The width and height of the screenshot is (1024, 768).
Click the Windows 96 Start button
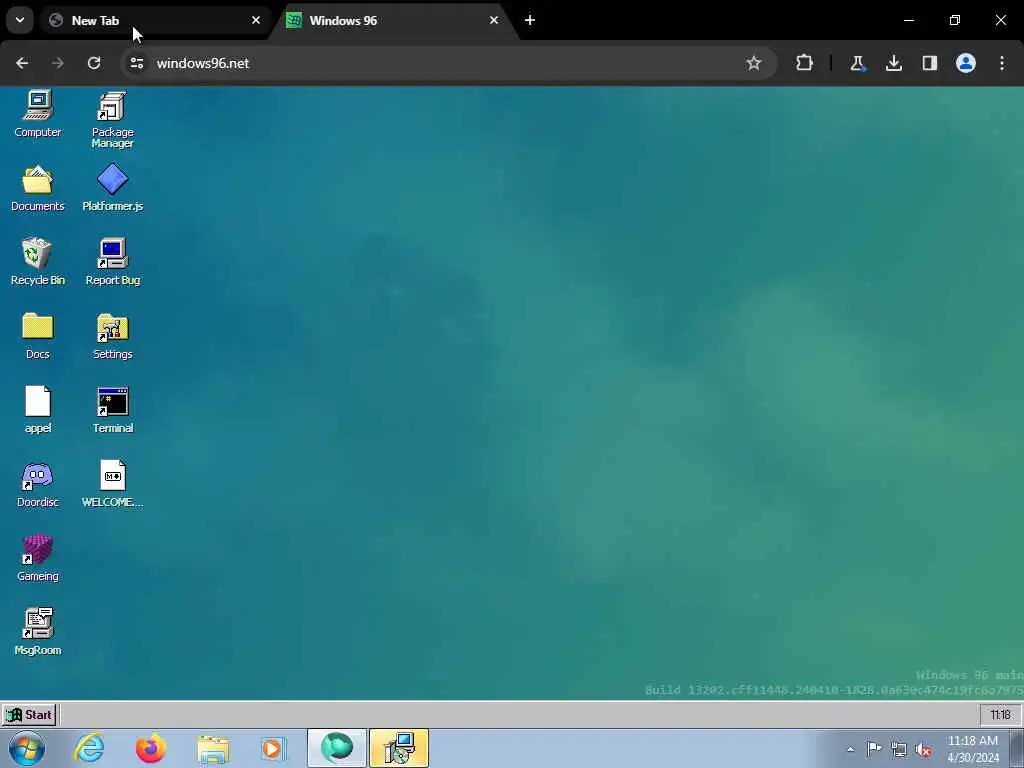pos(29,715)
